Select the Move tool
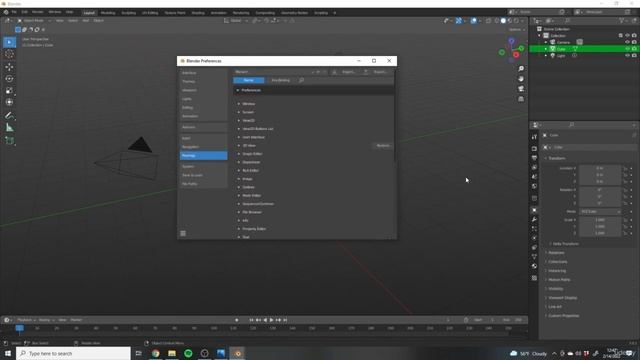Screen dimensions: 640x360 click(9, 67)
